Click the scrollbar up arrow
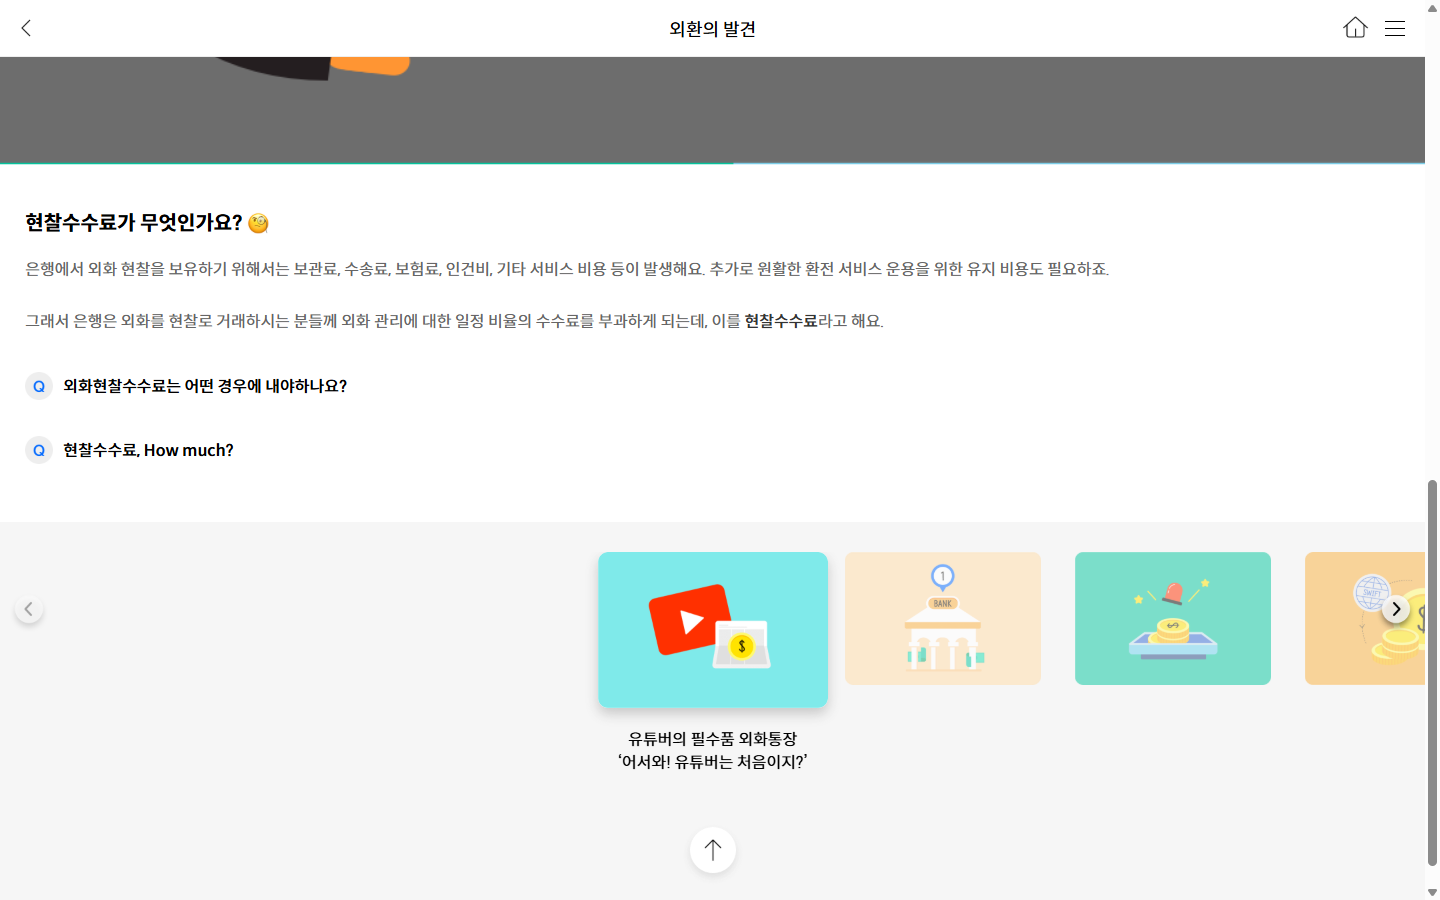The image size is (1440, 900). [1432, 8]
